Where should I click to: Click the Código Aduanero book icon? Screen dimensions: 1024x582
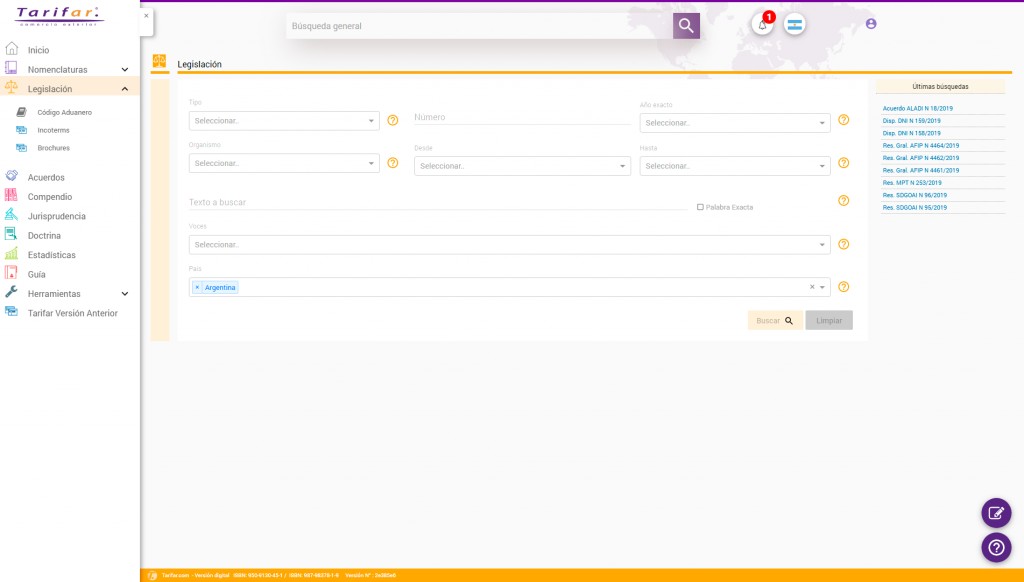pos(22,112)
